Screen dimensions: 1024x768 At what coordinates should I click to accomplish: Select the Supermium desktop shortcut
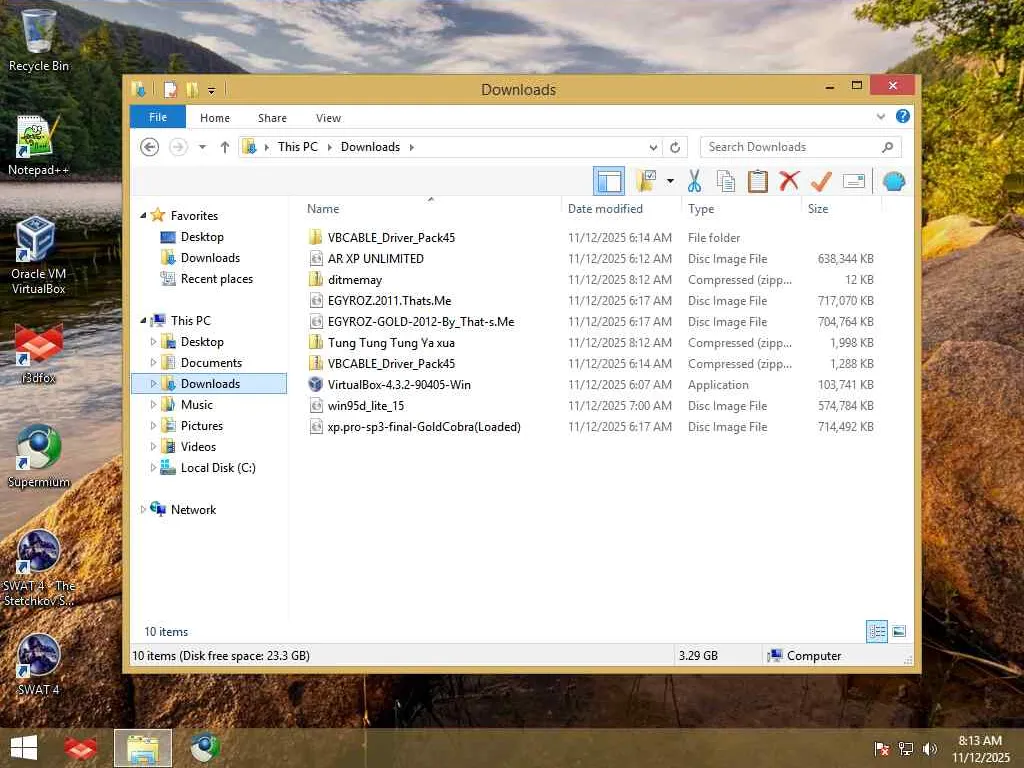tap(39, 456)
